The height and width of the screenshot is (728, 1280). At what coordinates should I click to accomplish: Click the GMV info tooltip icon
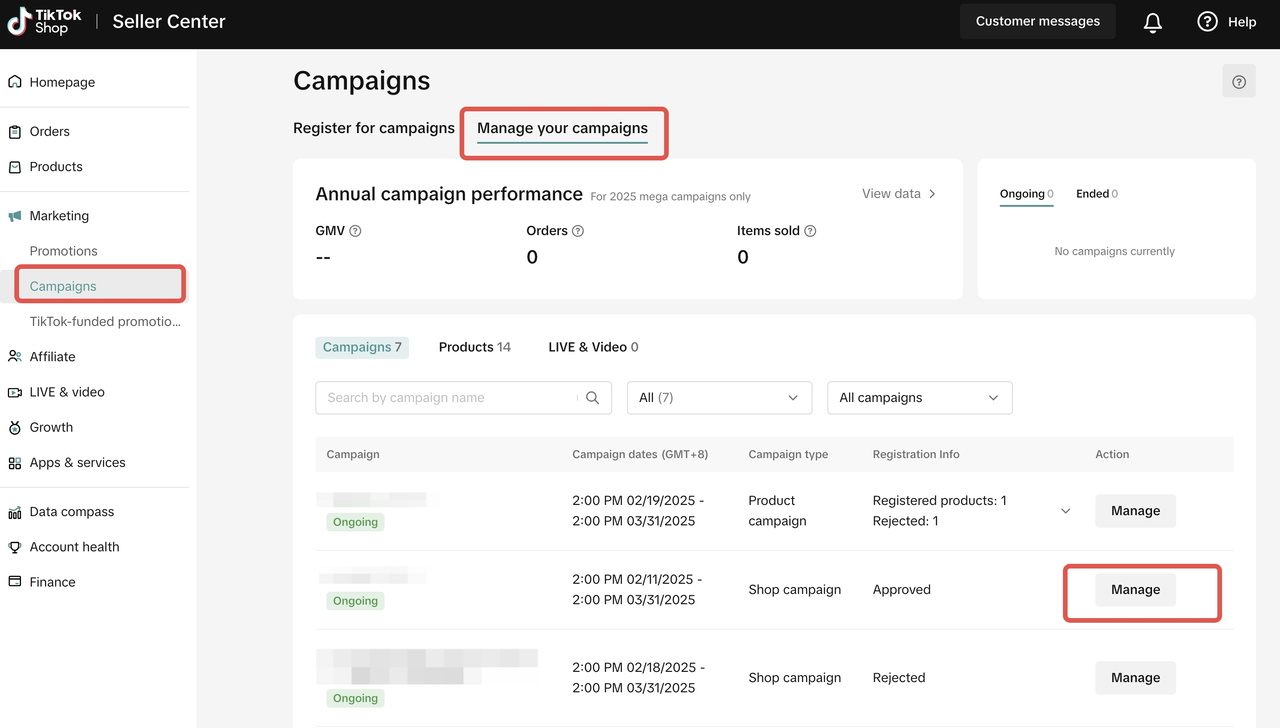point(355,231)
